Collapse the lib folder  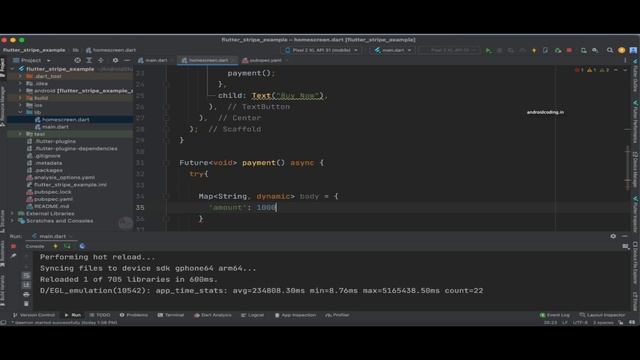[20, 112]
